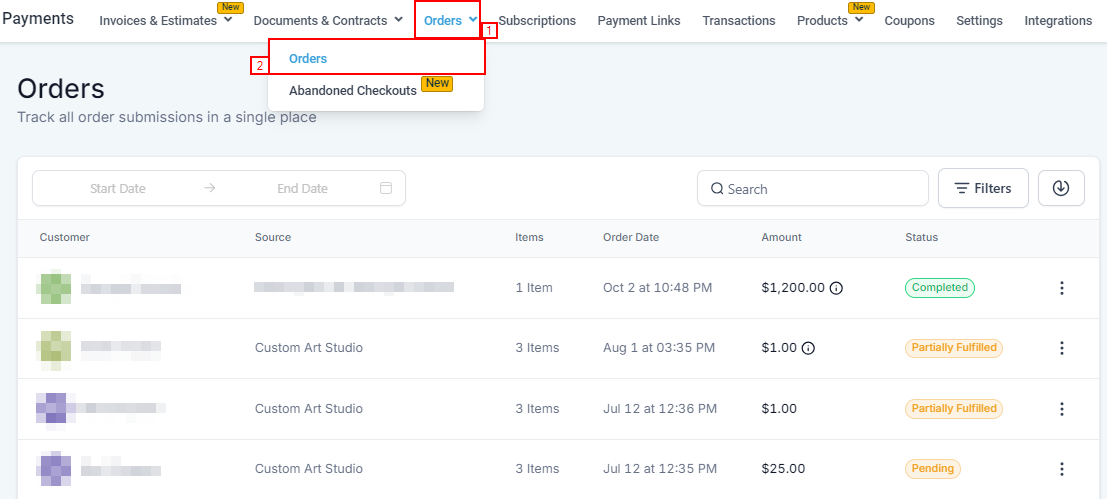This screenshot has width=1107, height=499.
Task: Open three-dot menu for Jul 12 12:36 PM order
Action: [x=1061, y=408]
